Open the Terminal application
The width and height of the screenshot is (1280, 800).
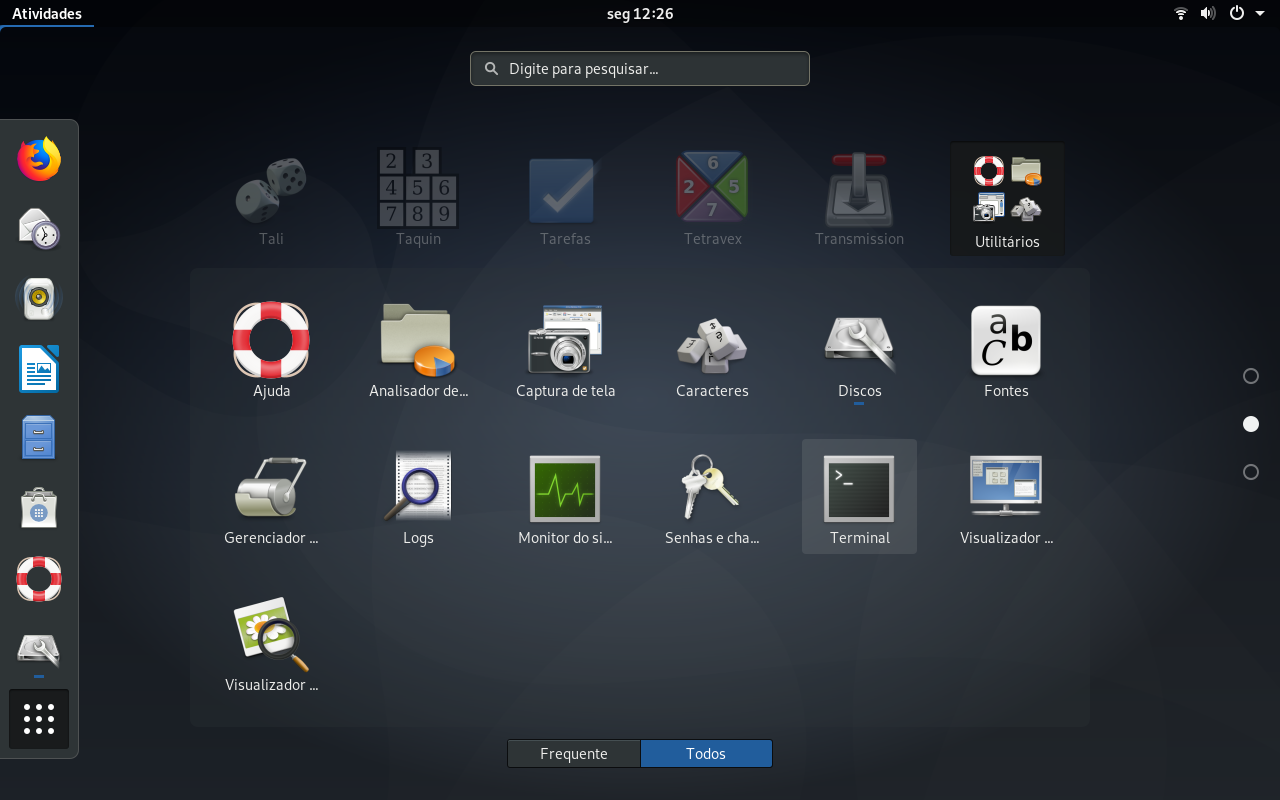click(x=859, y=496)
